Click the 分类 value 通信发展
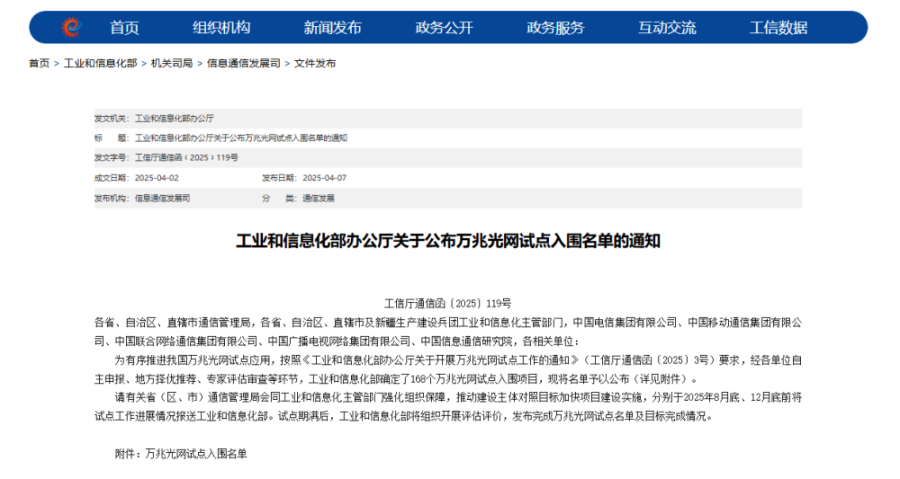Image resolution: width=900 pixels, height=479 pixels. click(x=319, y=198)
